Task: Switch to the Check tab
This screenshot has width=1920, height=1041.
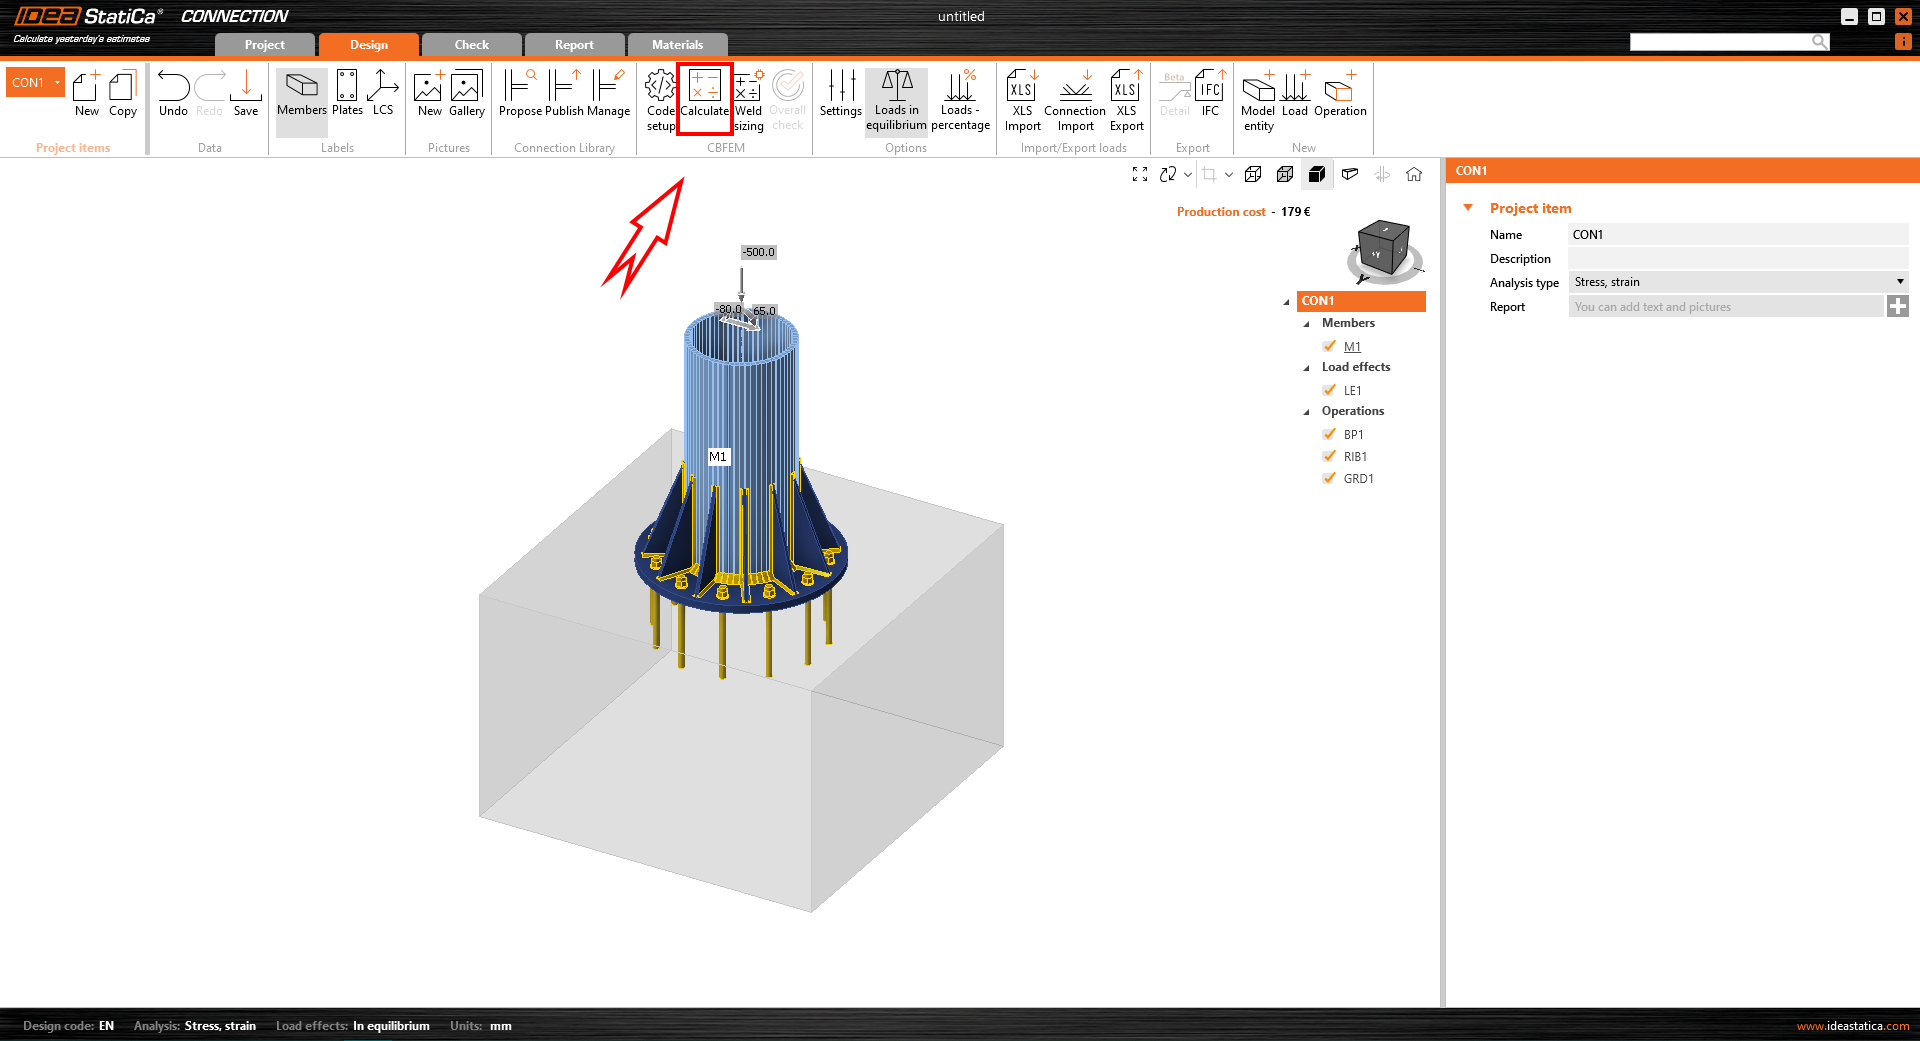Action: (471, 45)
